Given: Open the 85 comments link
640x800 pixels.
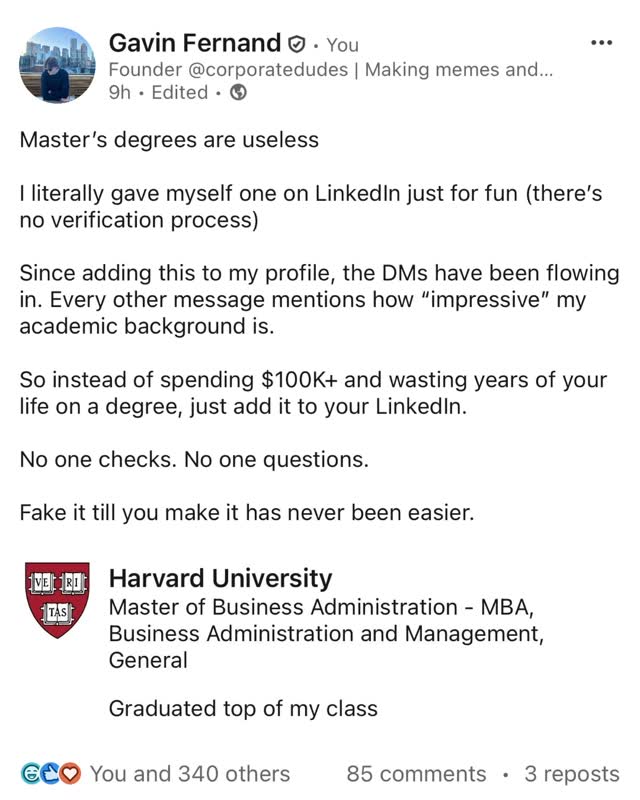Looking at the screenshot, I should (416, 774).
